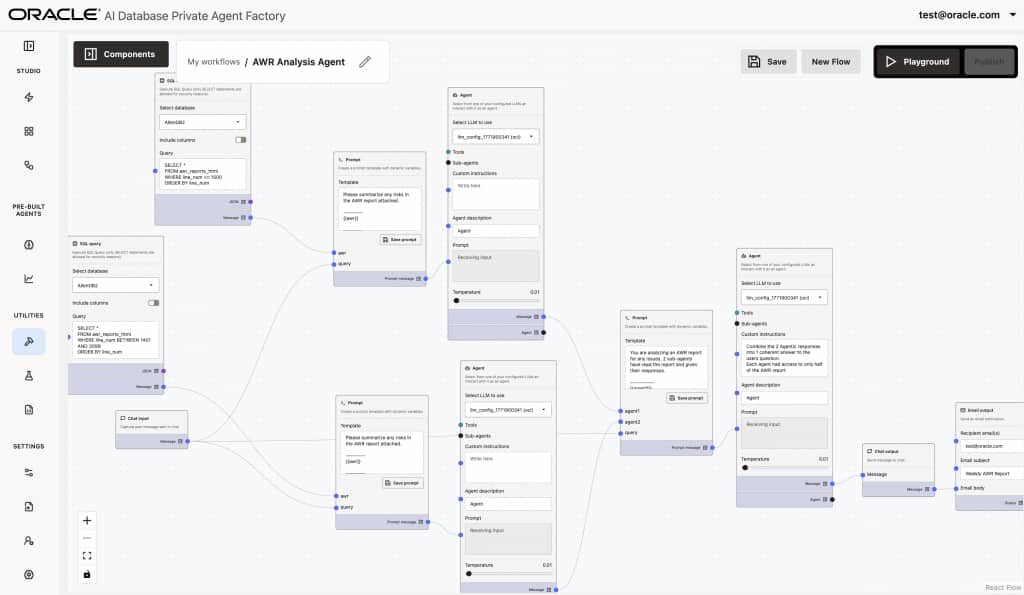Screen dimensions: 1024x595
Task: Expand Select LLM dropdown in top Agent node
Action: click(x=495, y=136)
